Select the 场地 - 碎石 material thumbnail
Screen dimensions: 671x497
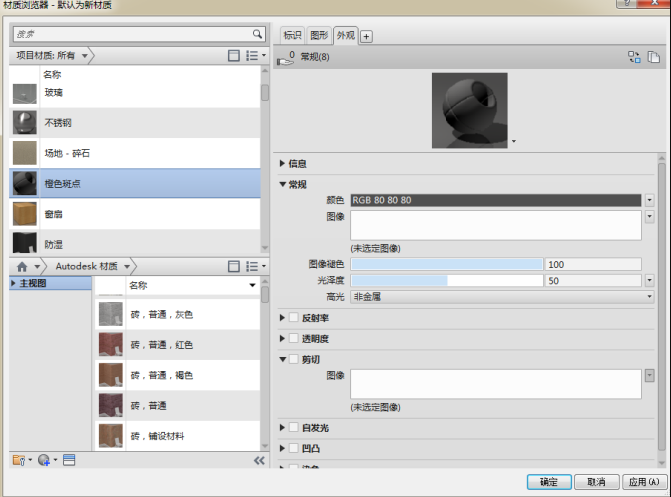(24, 153)
